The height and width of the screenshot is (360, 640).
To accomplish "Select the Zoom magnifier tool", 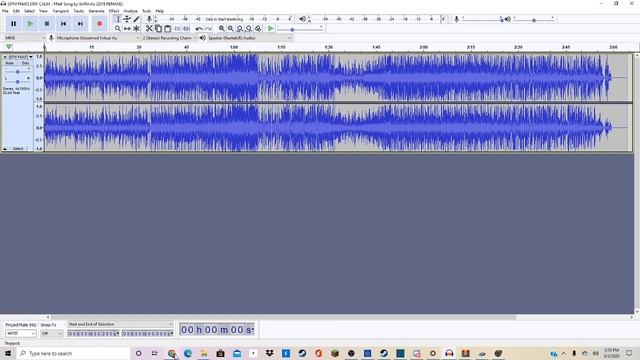I will coord(118,29).
